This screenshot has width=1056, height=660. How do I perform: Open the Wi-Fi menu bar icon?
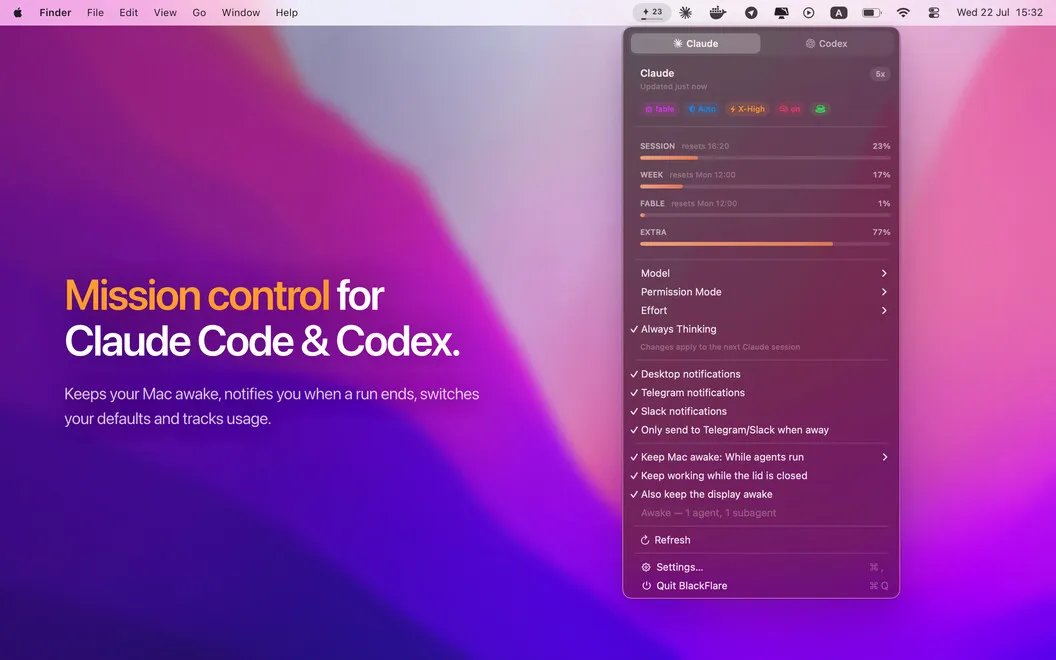pyautogui.click(x=903, y=13)
